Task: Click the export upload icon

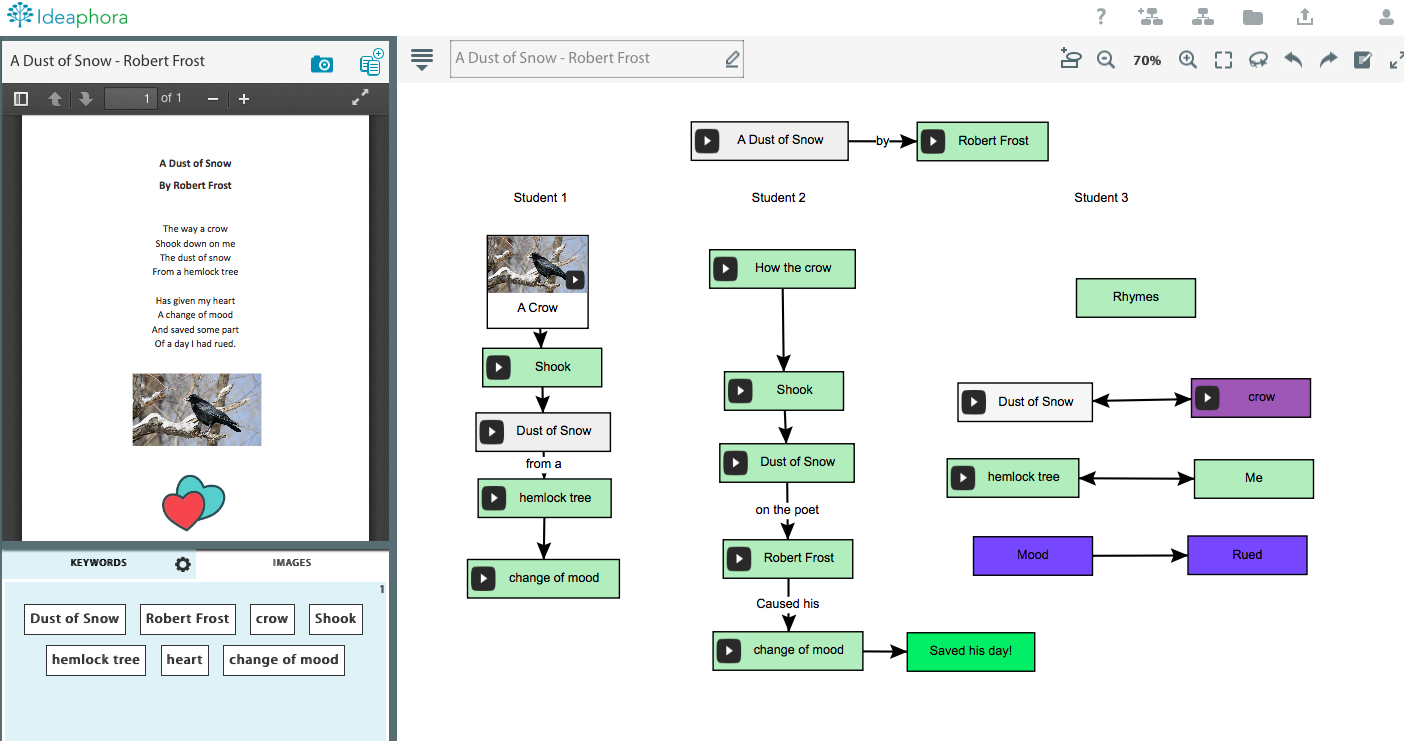Action: [1304, 16]
